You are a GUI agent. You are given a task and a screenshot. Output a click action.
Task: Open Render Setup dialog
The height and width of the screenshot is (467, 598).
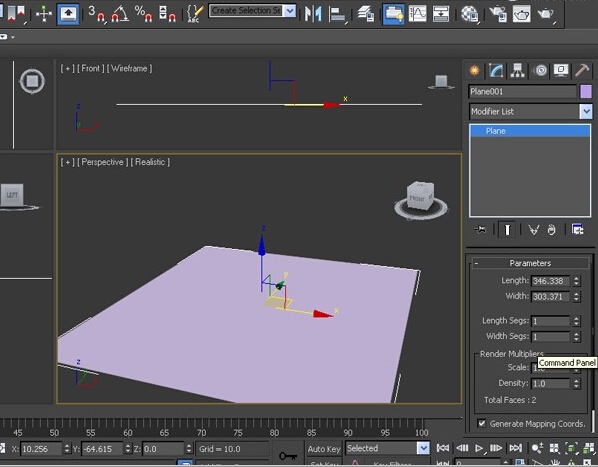498,14
